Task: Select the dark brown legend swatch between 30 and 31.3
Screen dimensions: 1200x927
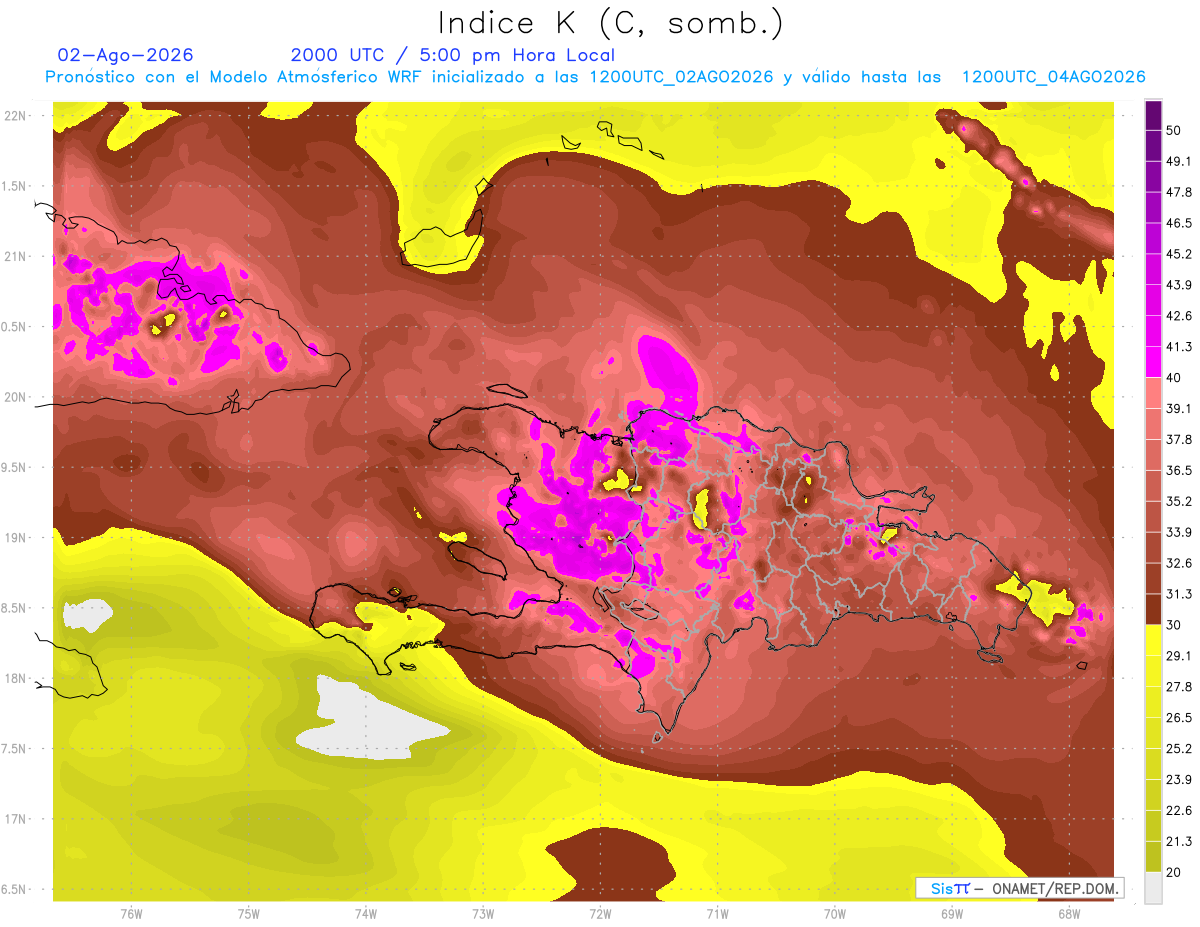Action: pos(1153,609)
